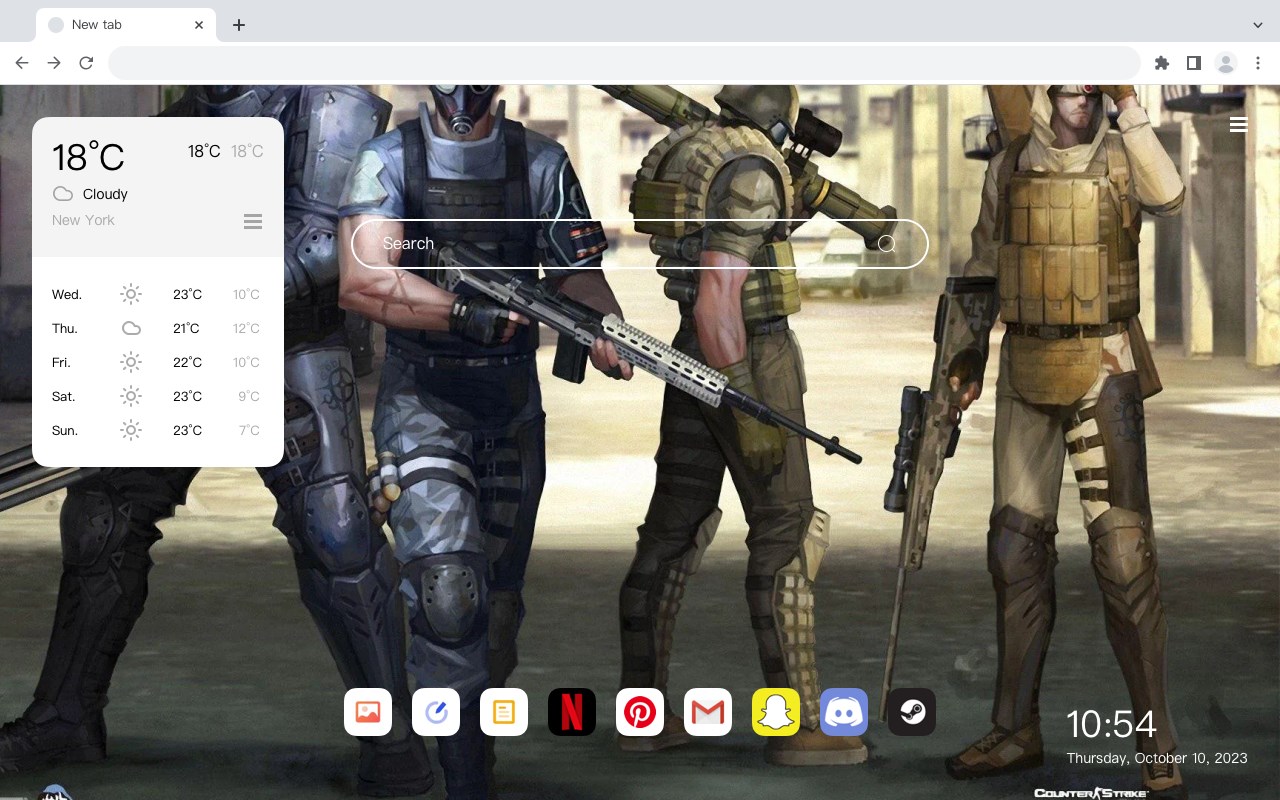Screen dimensions: 1280x800
Task: Click Thursday's cloud weather icon
Action: 131,328
